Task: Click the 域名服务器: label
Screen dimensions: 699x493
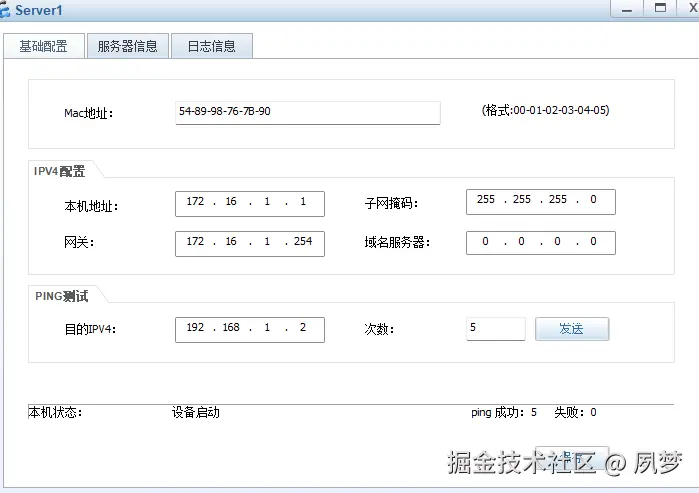Action: point(397,242)
